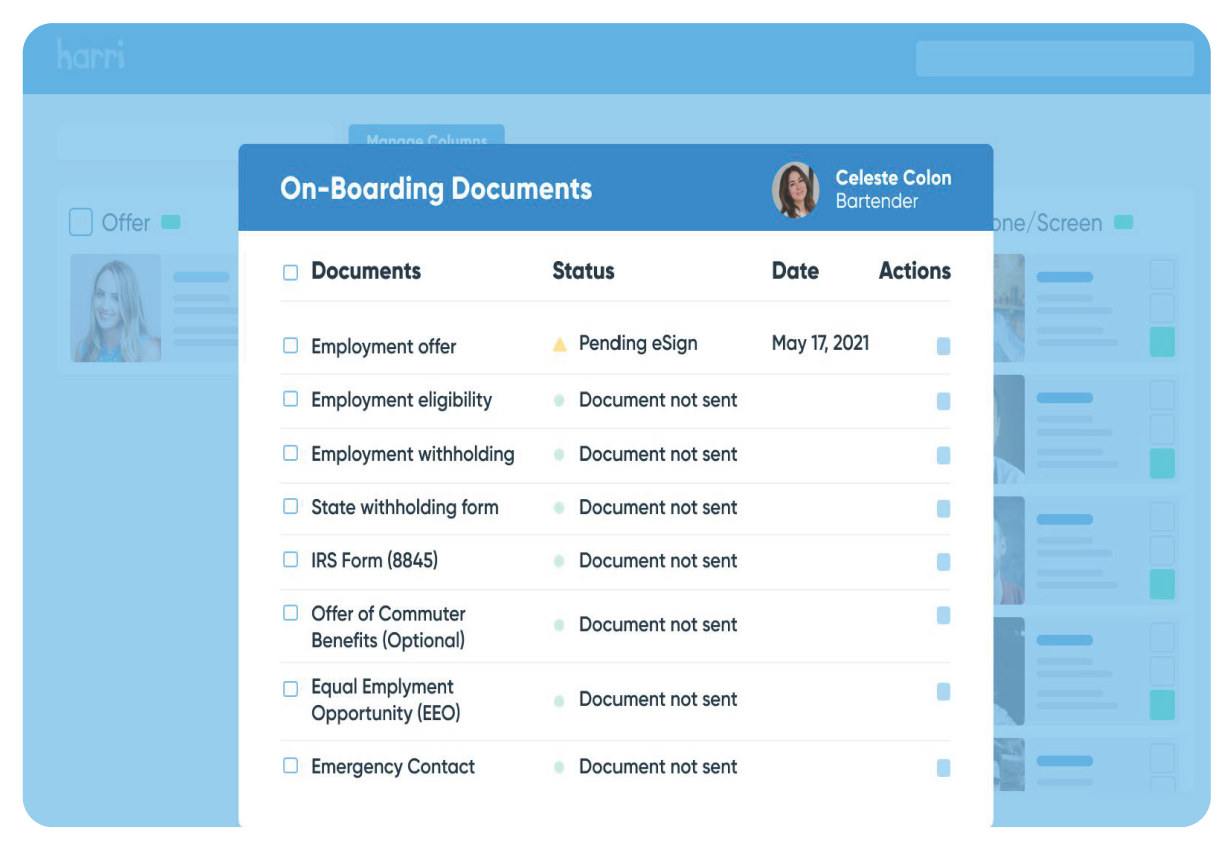Click the search field in top bar
This screenshot has height=847, width=1231.
click(1054, 58)
